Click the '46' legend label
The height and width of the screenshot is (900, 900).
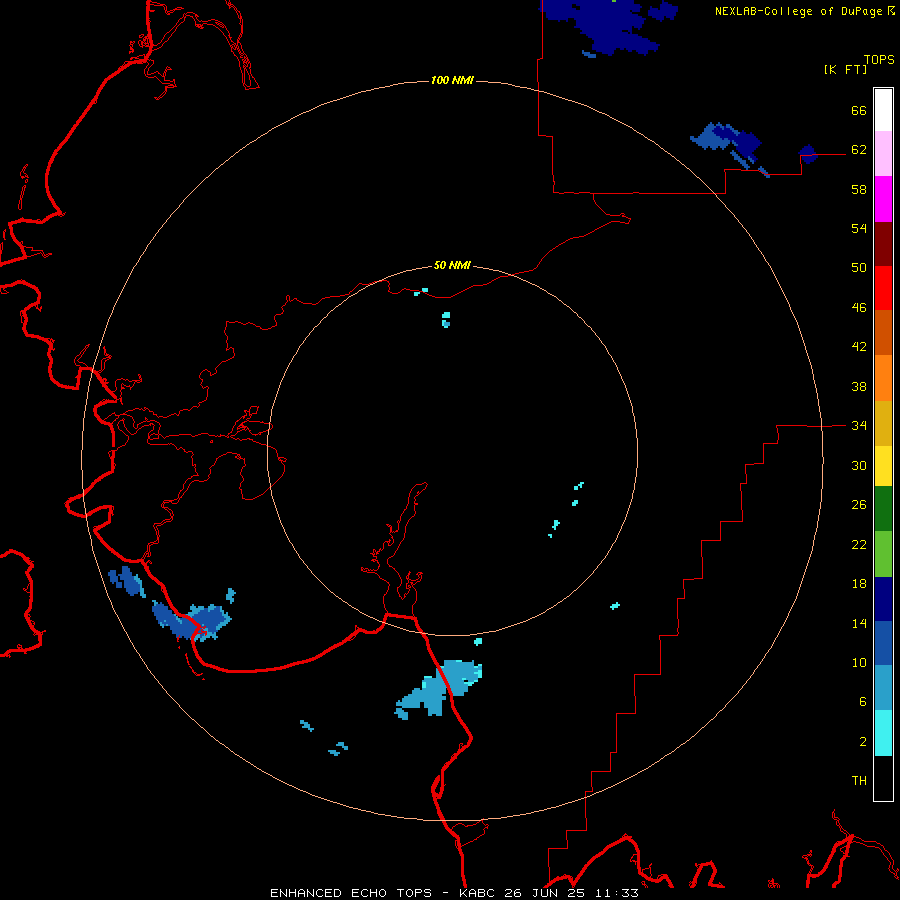point(859,307)
